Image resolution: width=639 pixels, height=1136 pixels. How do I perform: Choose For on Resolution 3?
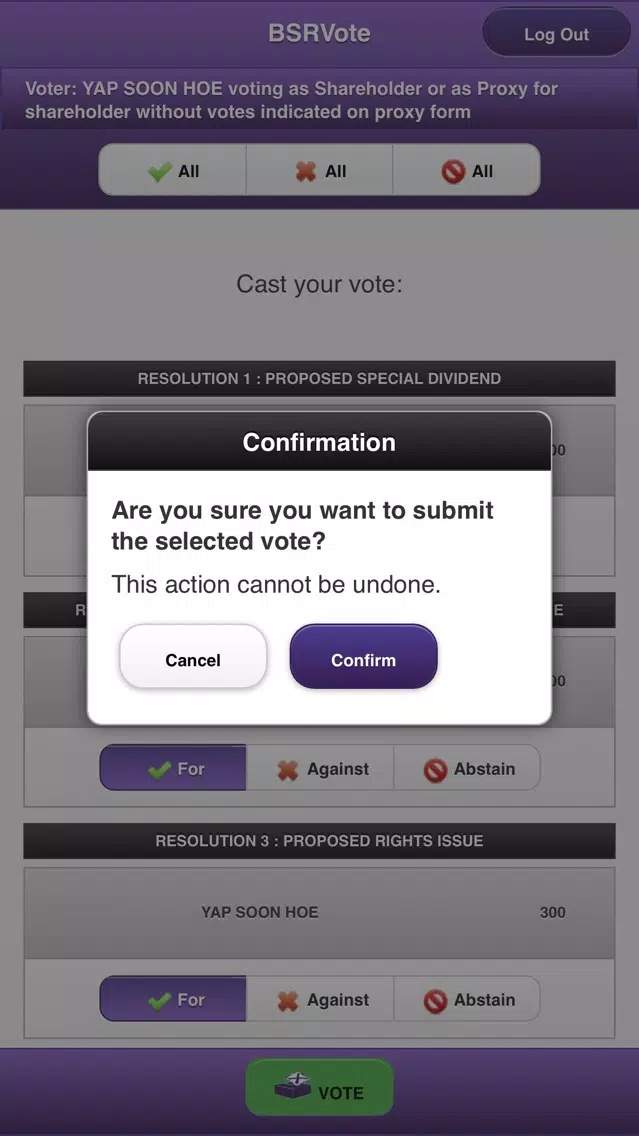(x=173, y=999)
